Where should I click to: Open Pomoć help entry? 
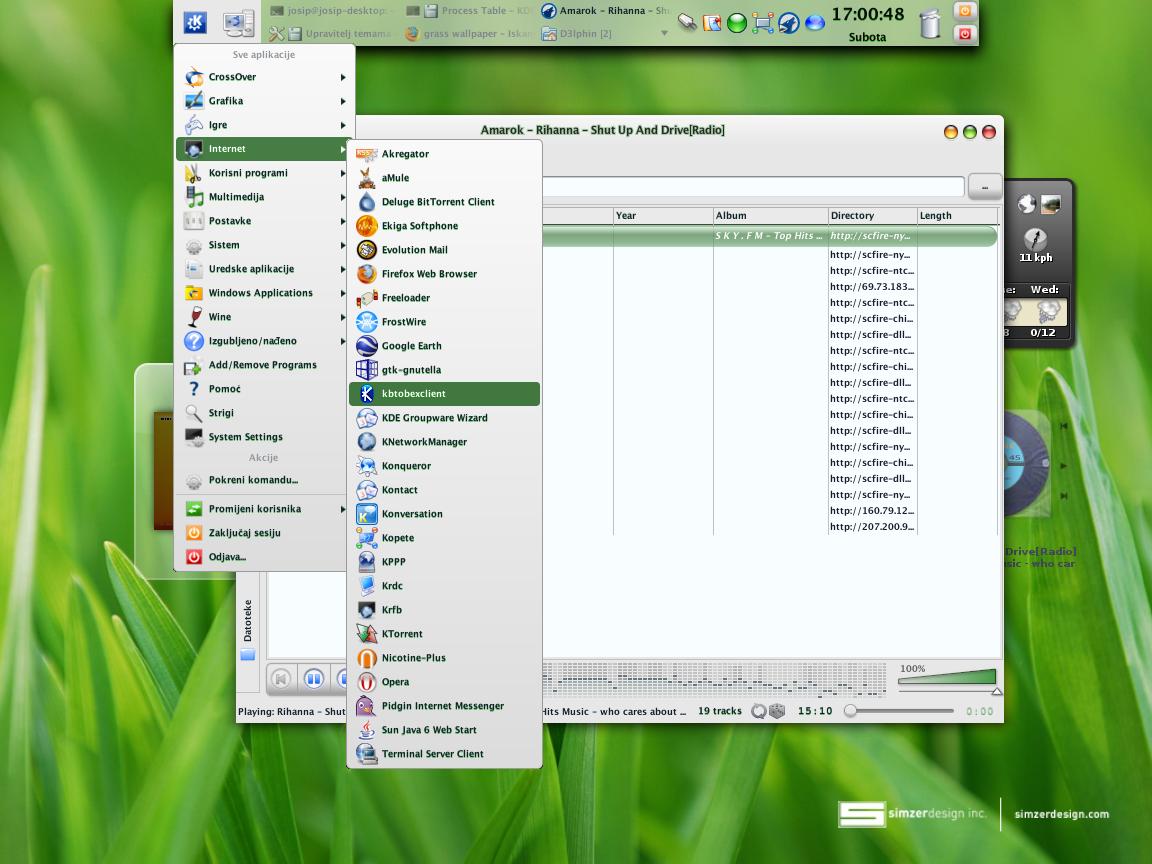[263, 389]
